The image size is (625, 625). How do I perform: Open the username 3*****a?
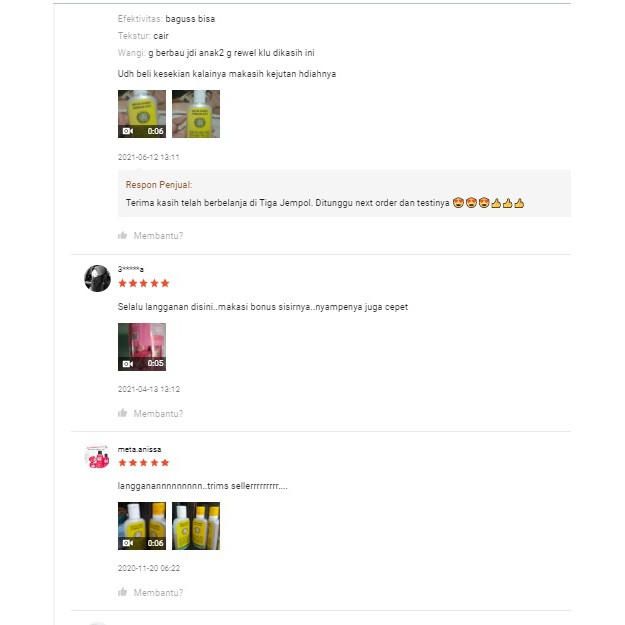[131, 269]
